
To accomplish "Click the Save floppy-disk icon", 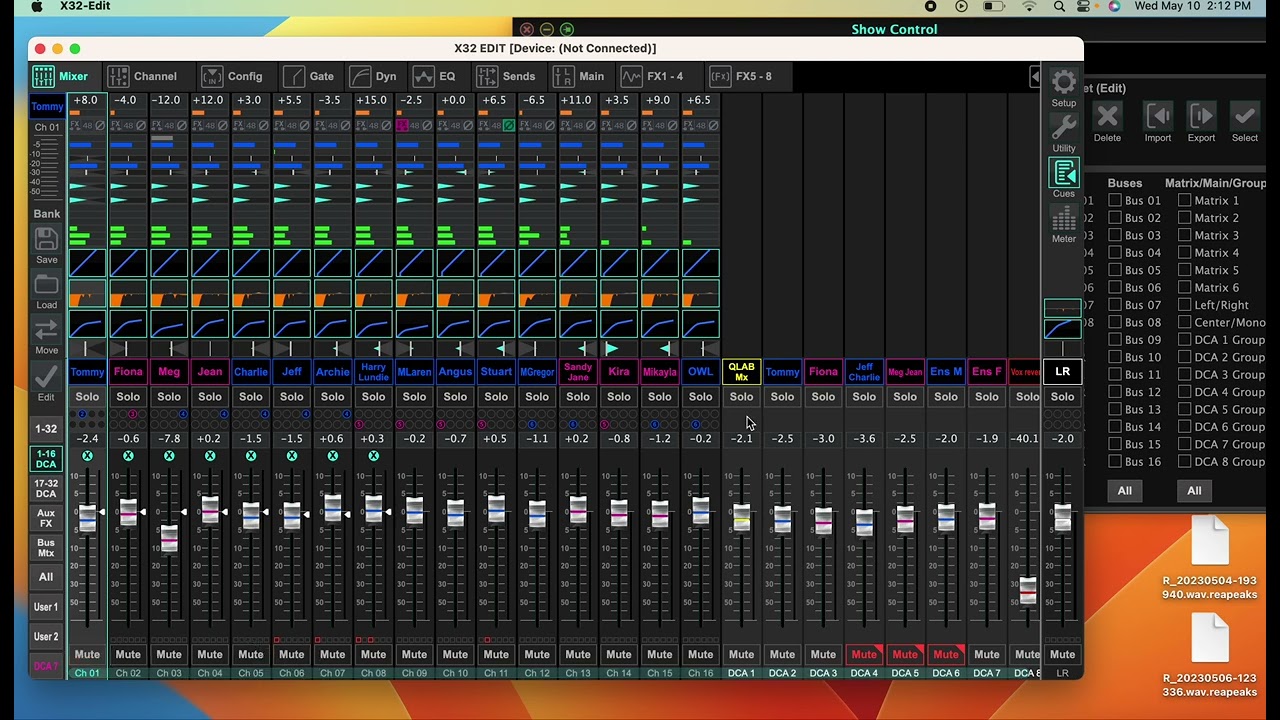I will 46,239.
